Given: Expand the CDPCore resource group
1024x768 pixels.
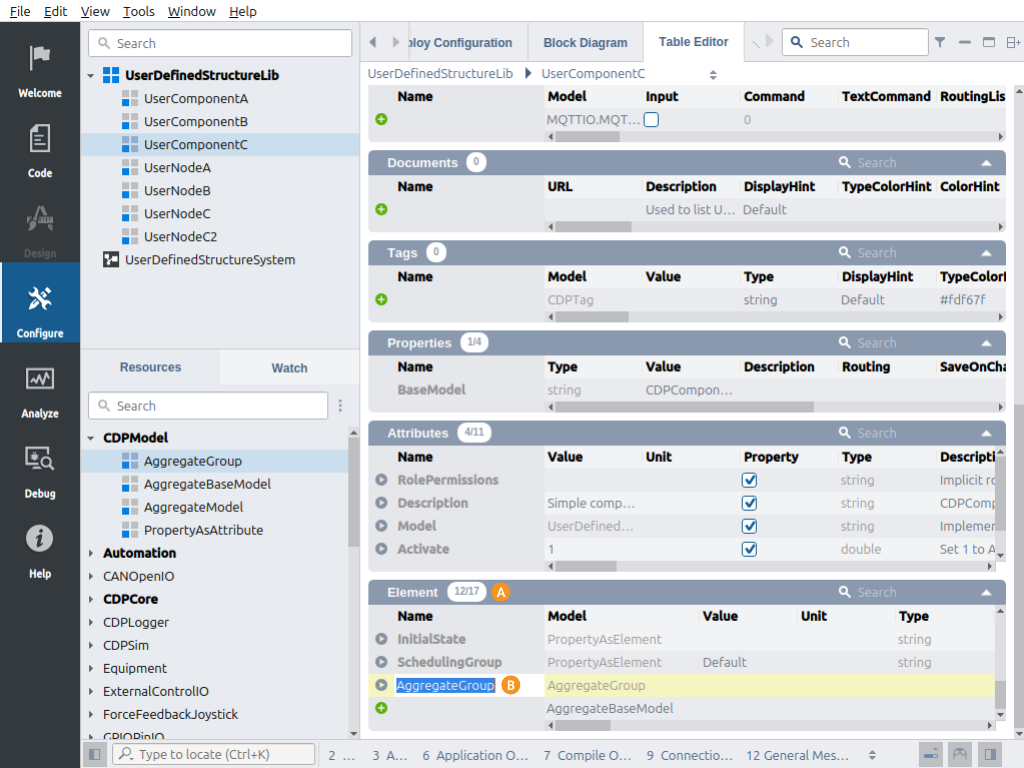Looking at the screenshot, I should [x=91, y=600].
